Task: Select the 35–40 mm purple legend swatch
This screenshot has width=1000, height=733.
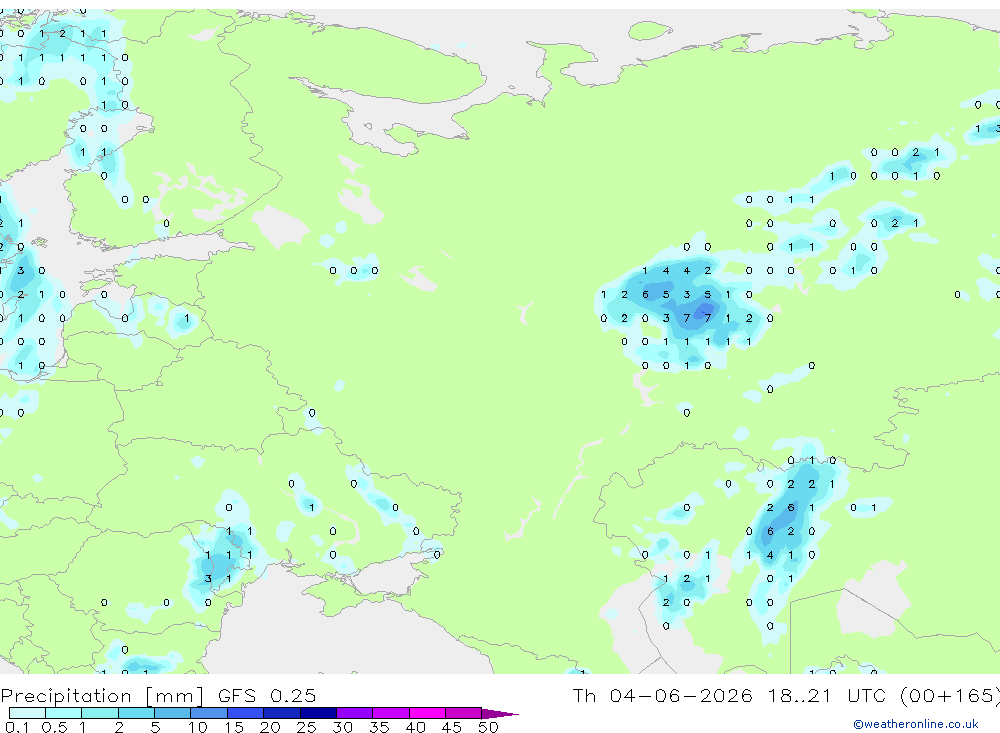Action: 391,713
